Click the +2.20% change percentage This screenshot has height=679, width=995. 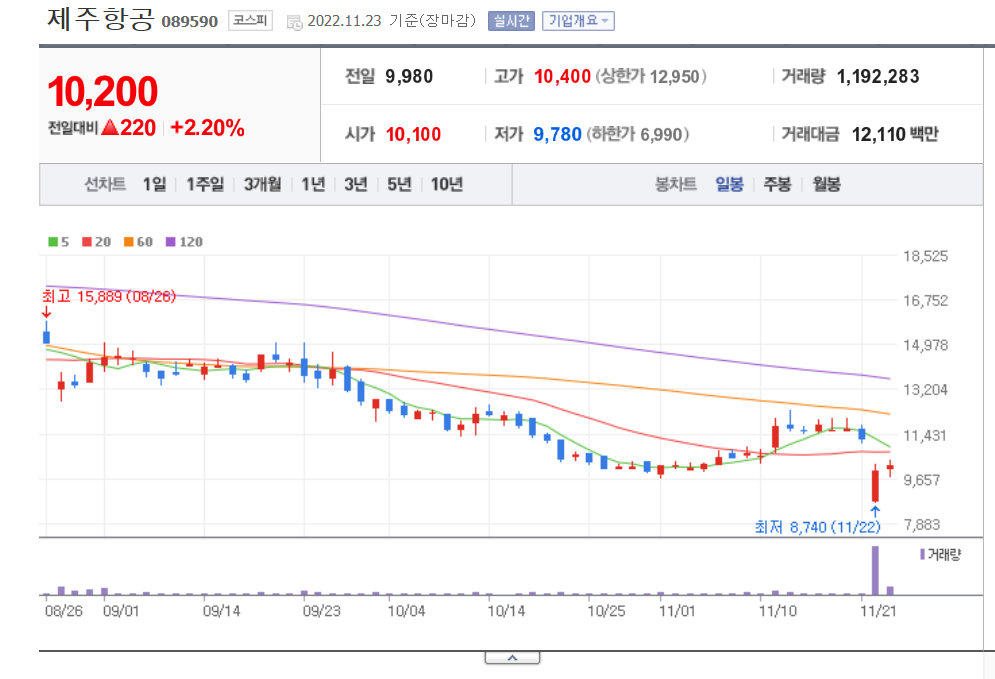[x=208, y=128]
